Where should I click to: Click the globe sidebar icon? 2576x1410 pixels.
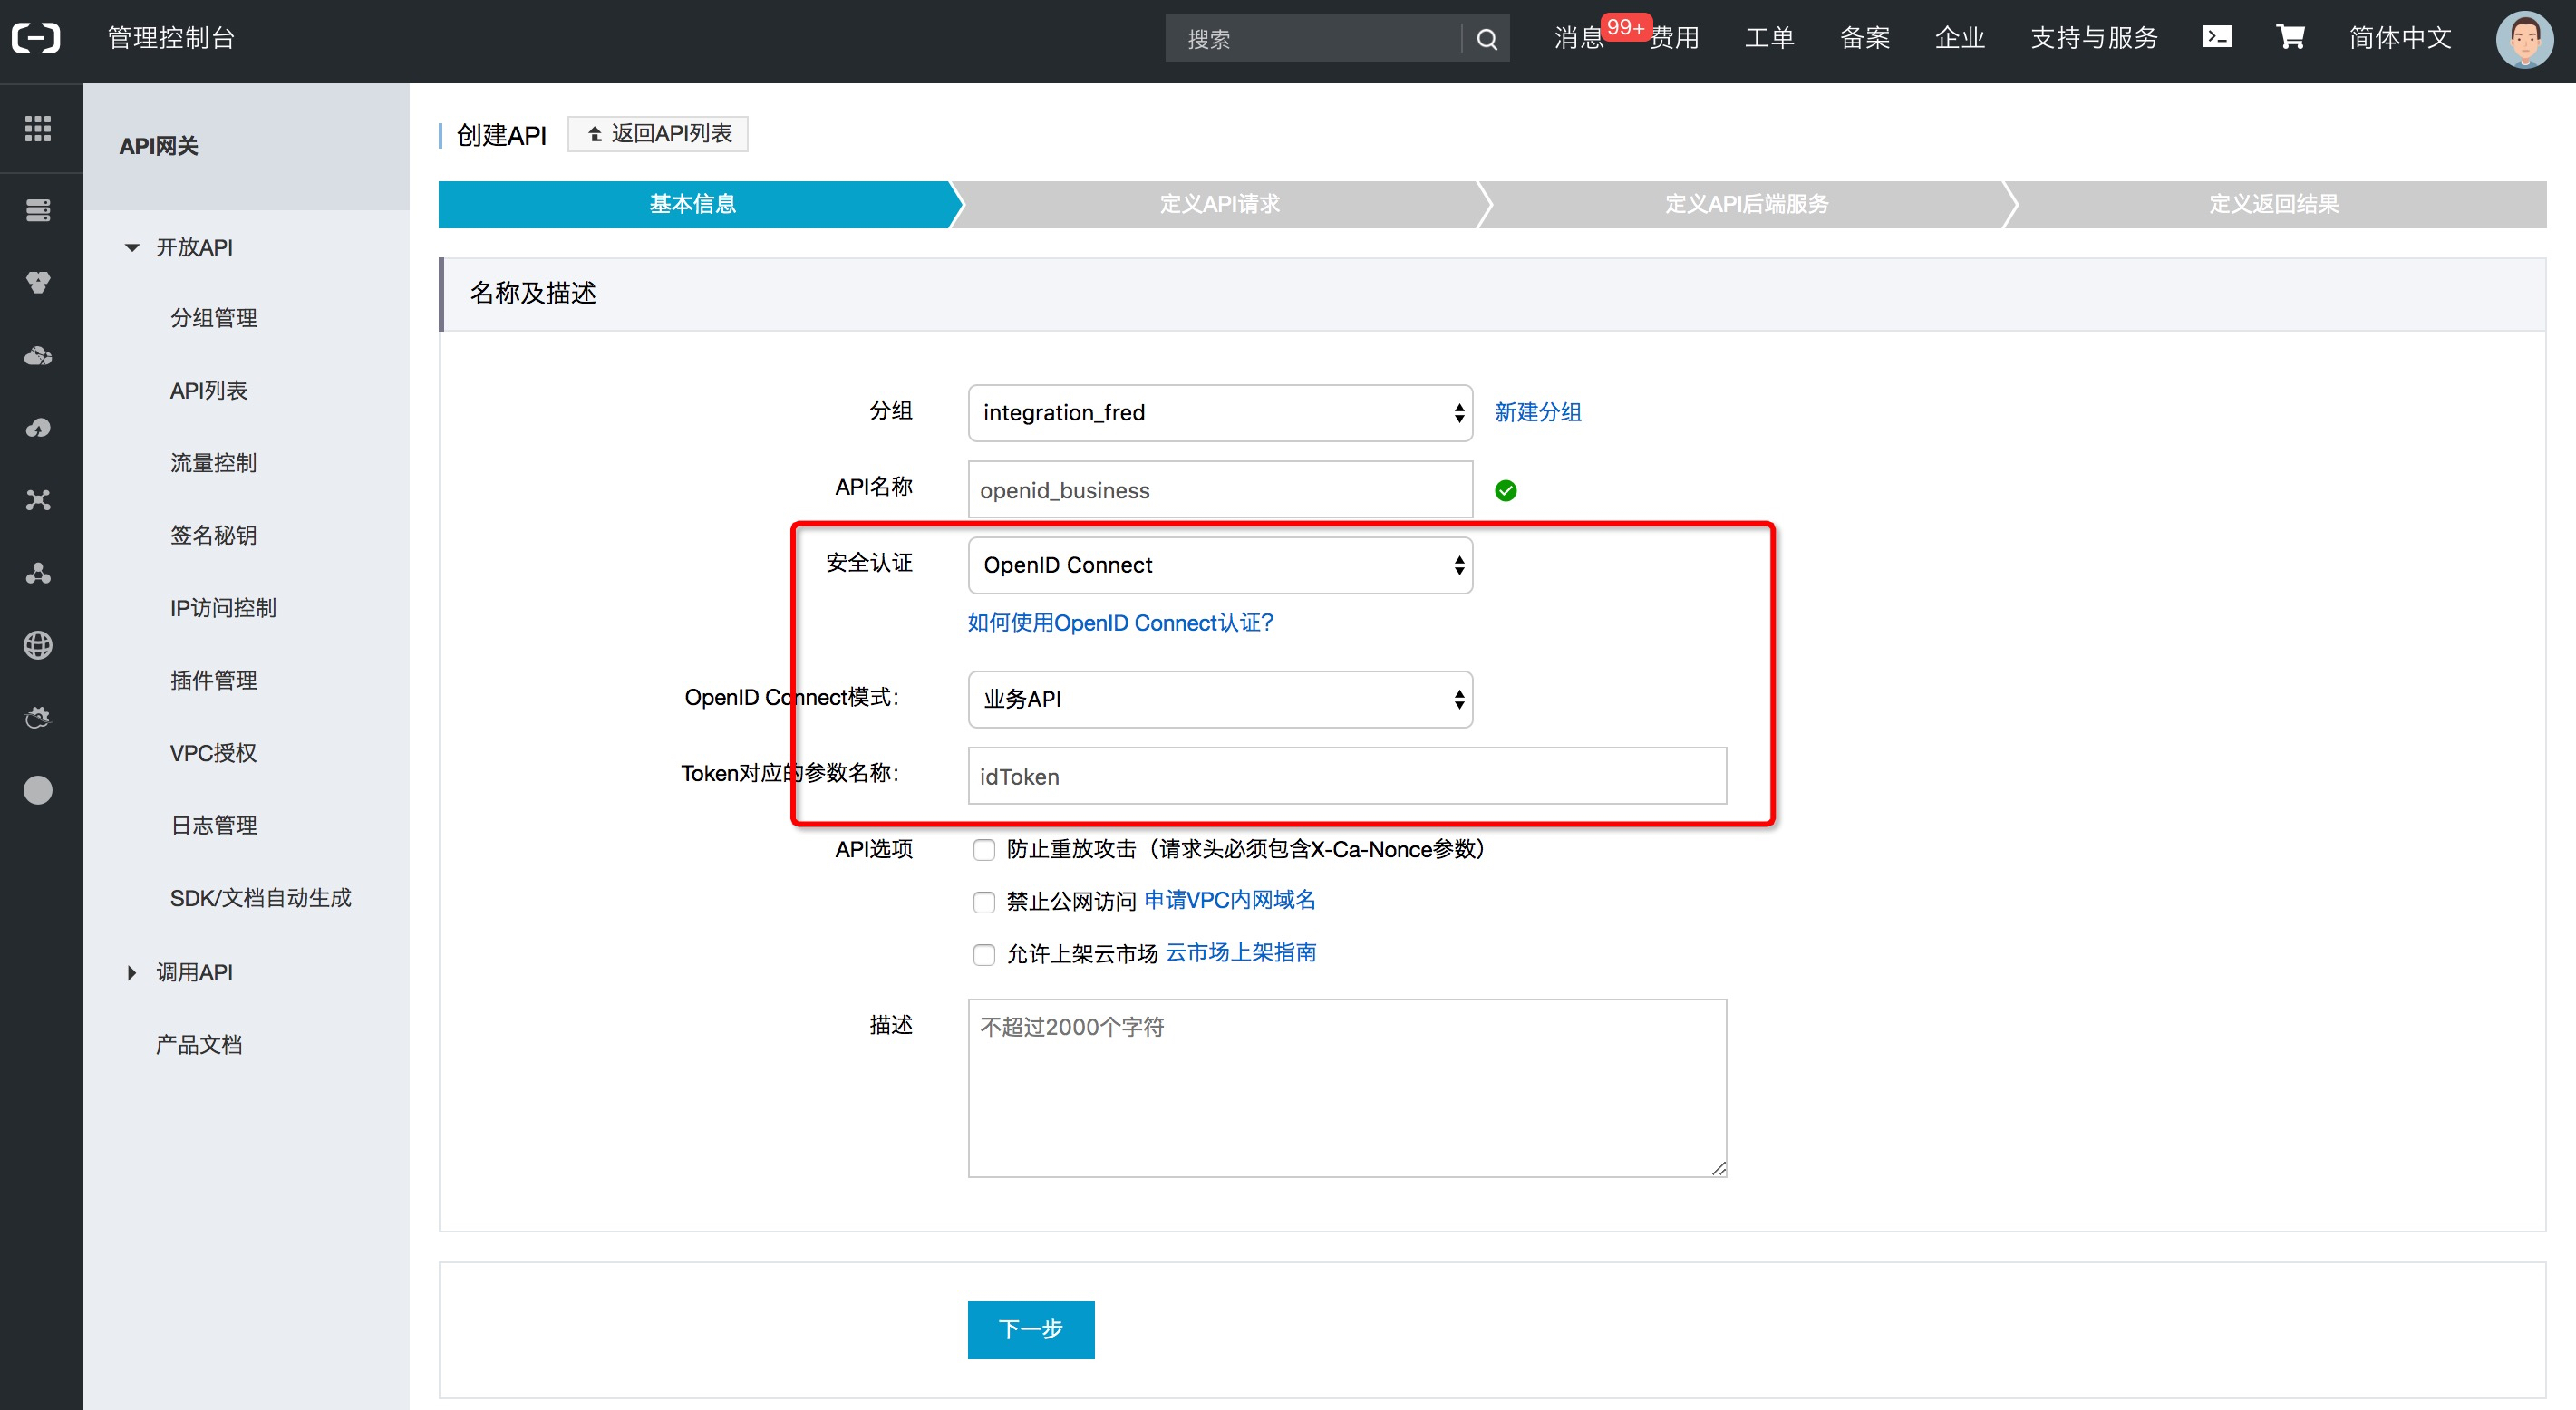[38, 644]
